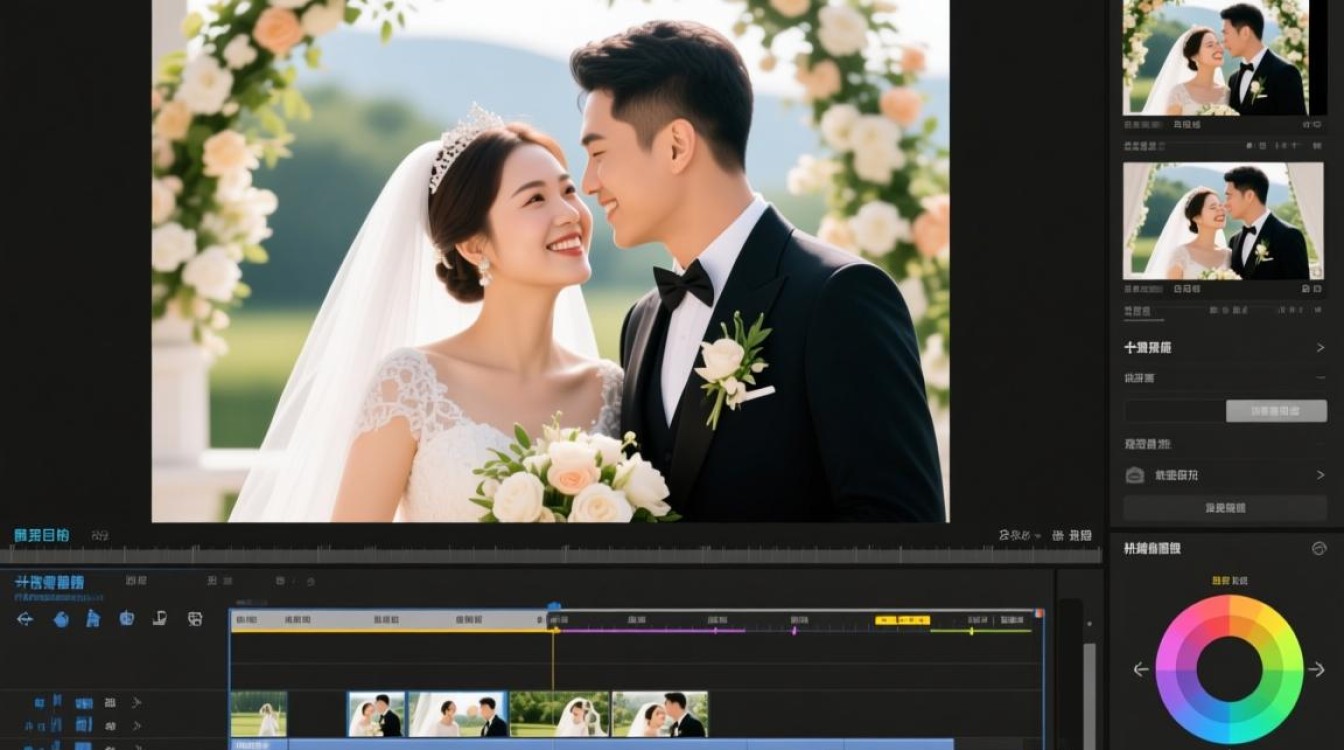Select the second timeline clip of the couple
Screen dimensions: 1344x750
(x=376, y=714)
